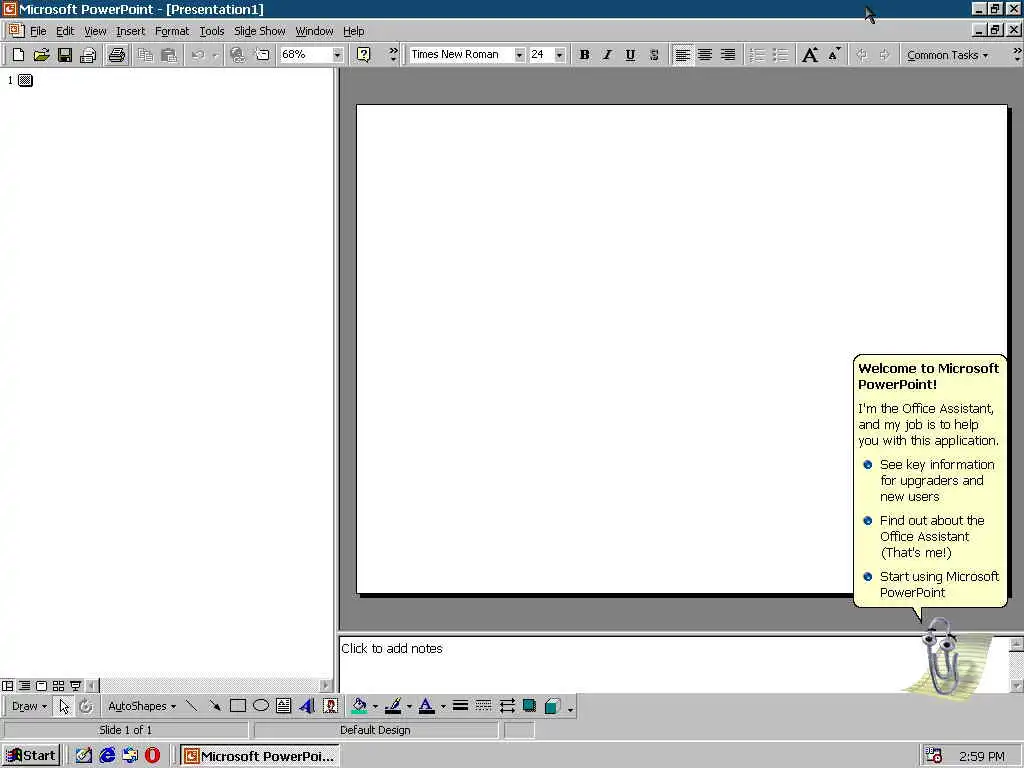Insert WordArt from drawing toolbar
Image resolution: width=1024 pixels, height=768 pixels.
tap(307, 705)
